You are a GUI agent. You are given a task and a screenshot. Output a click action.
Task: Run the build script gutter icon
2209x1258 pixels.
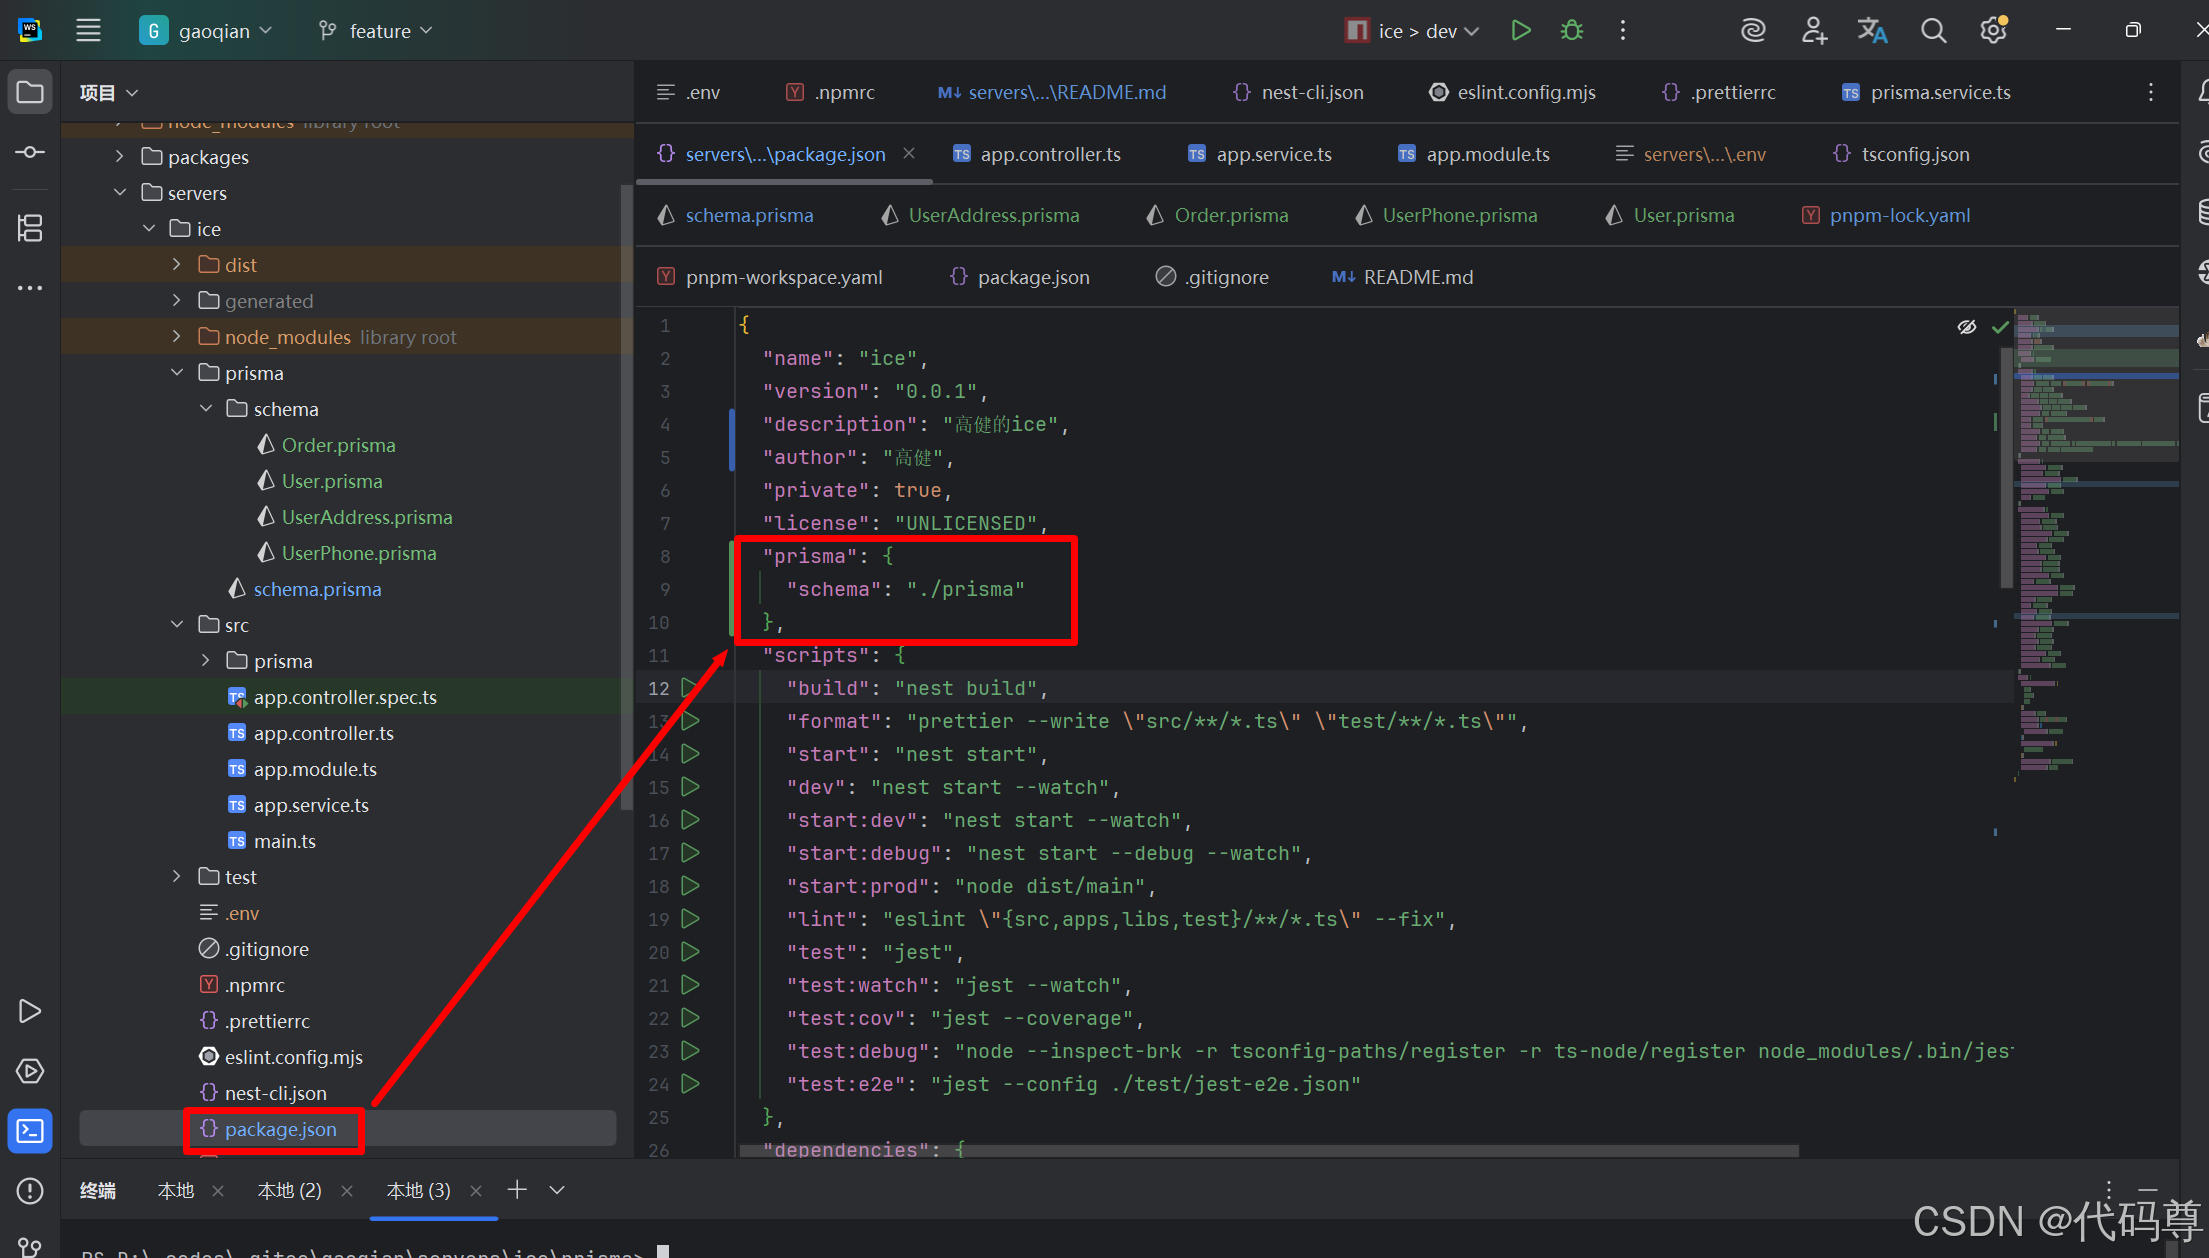(x=689, y=688)
